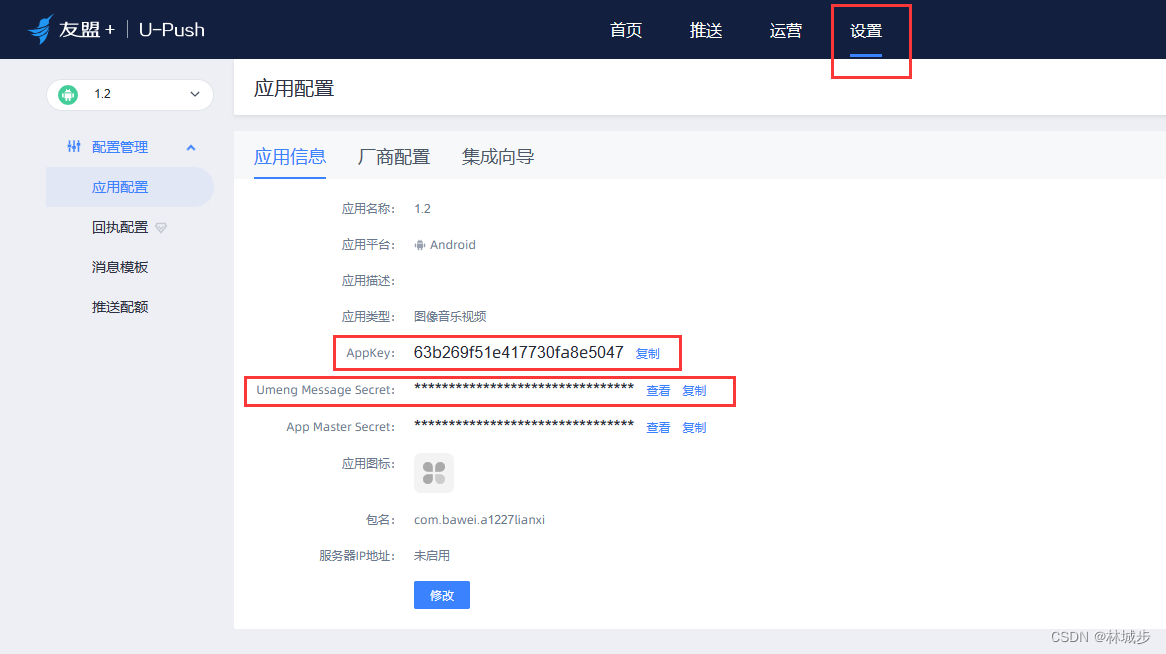Screen dimensions: 1166x654
Task: Click the 应用描述 field label
Action: pos(368,280)
